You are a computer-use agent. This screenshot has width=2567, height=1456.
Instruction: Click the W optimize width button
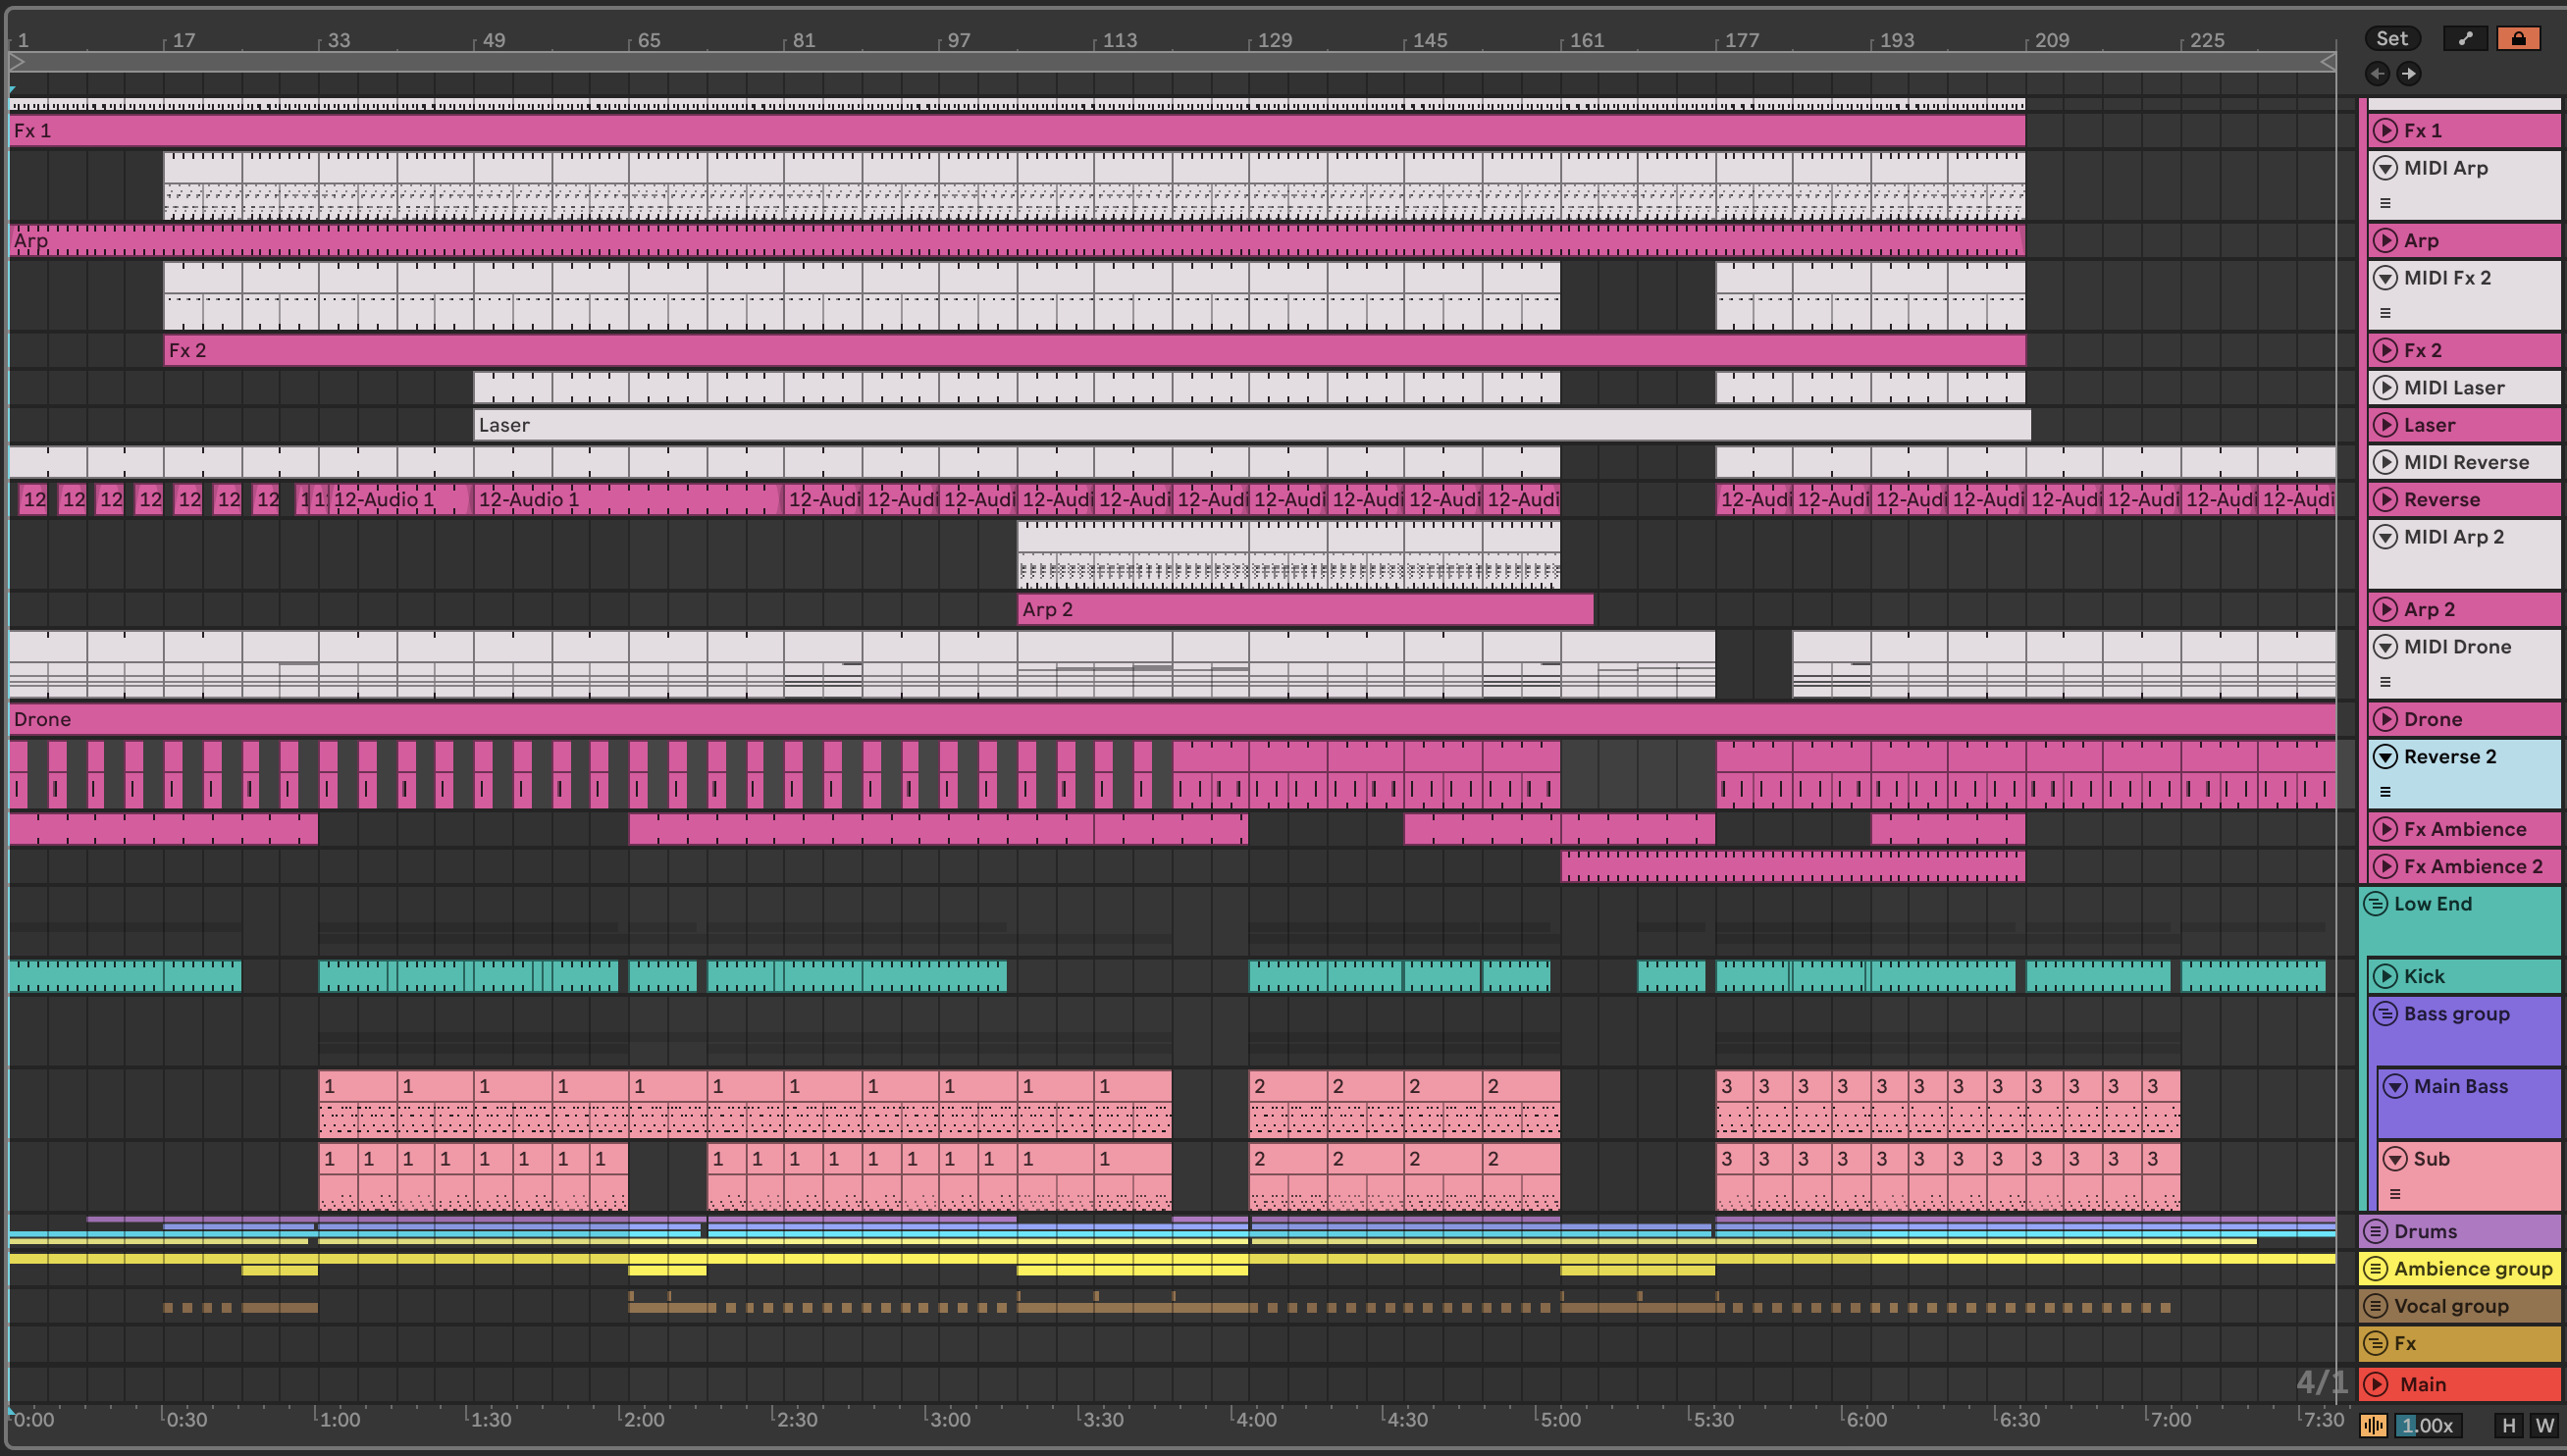click(x=2544, y=1425)
